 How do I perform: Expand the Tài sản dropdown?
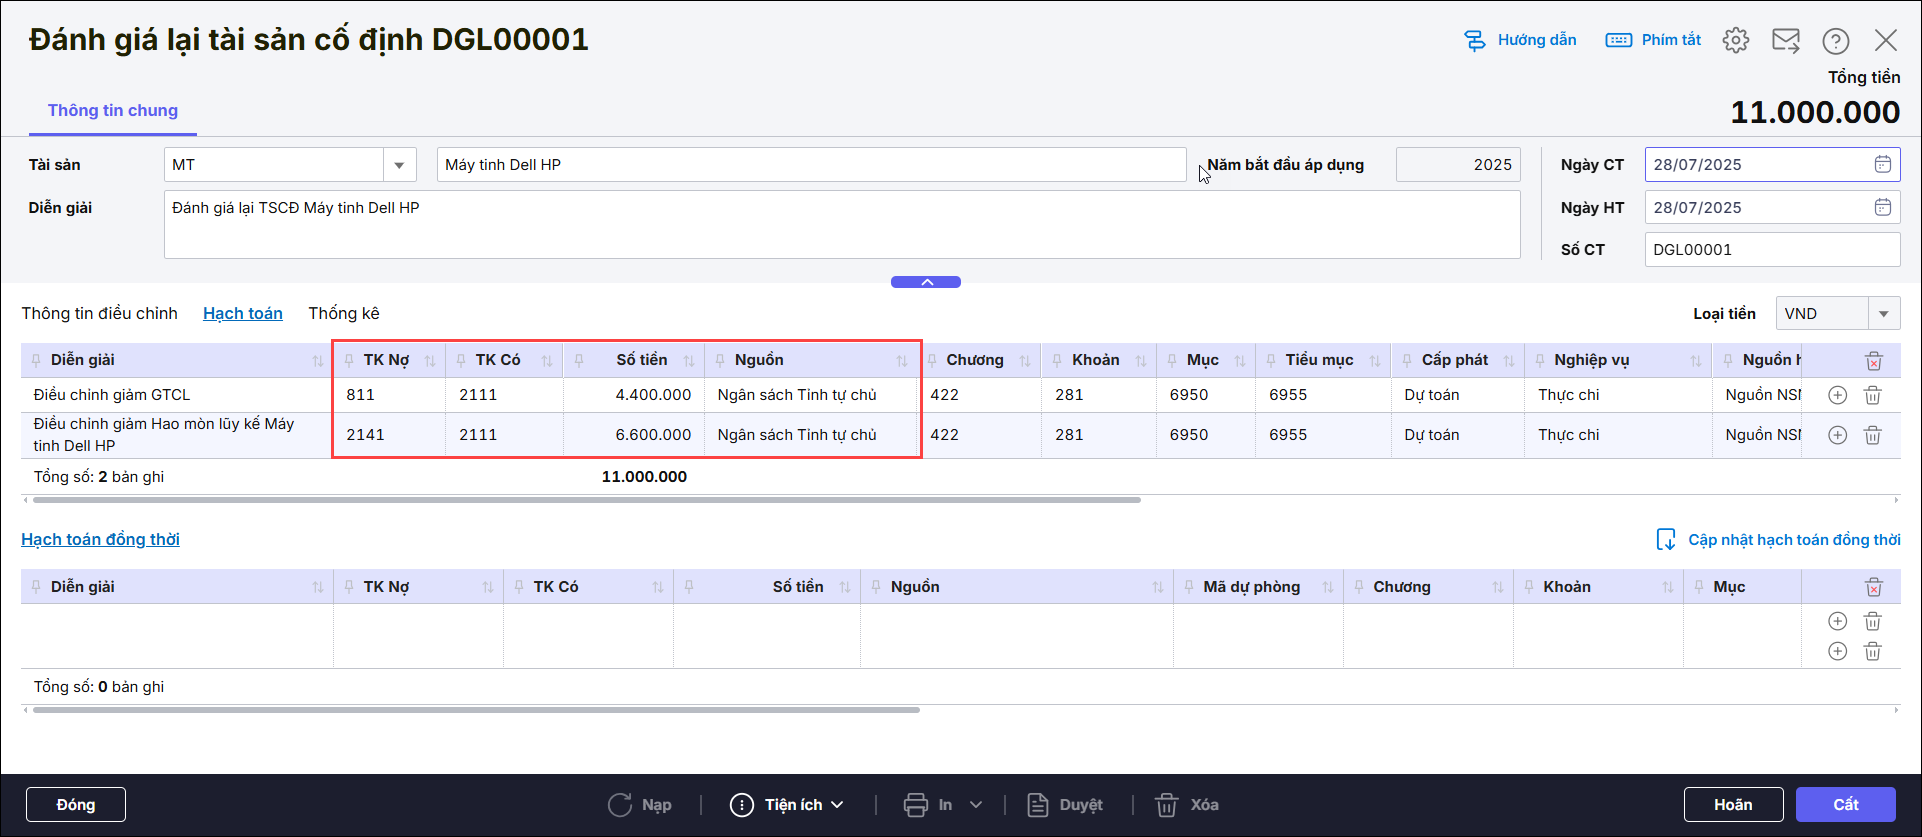pyautogui.click(x=399, y=165)
